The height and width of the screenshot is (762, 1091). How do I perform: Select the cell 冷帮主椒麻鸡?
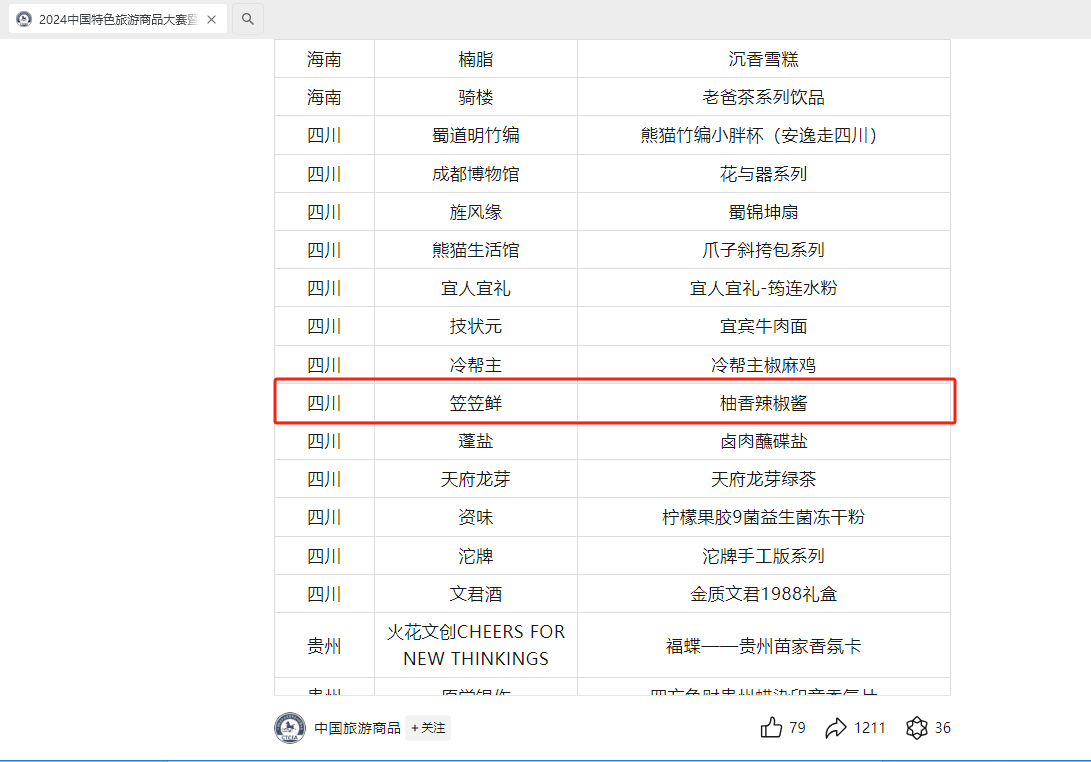[x=764, y=365]
